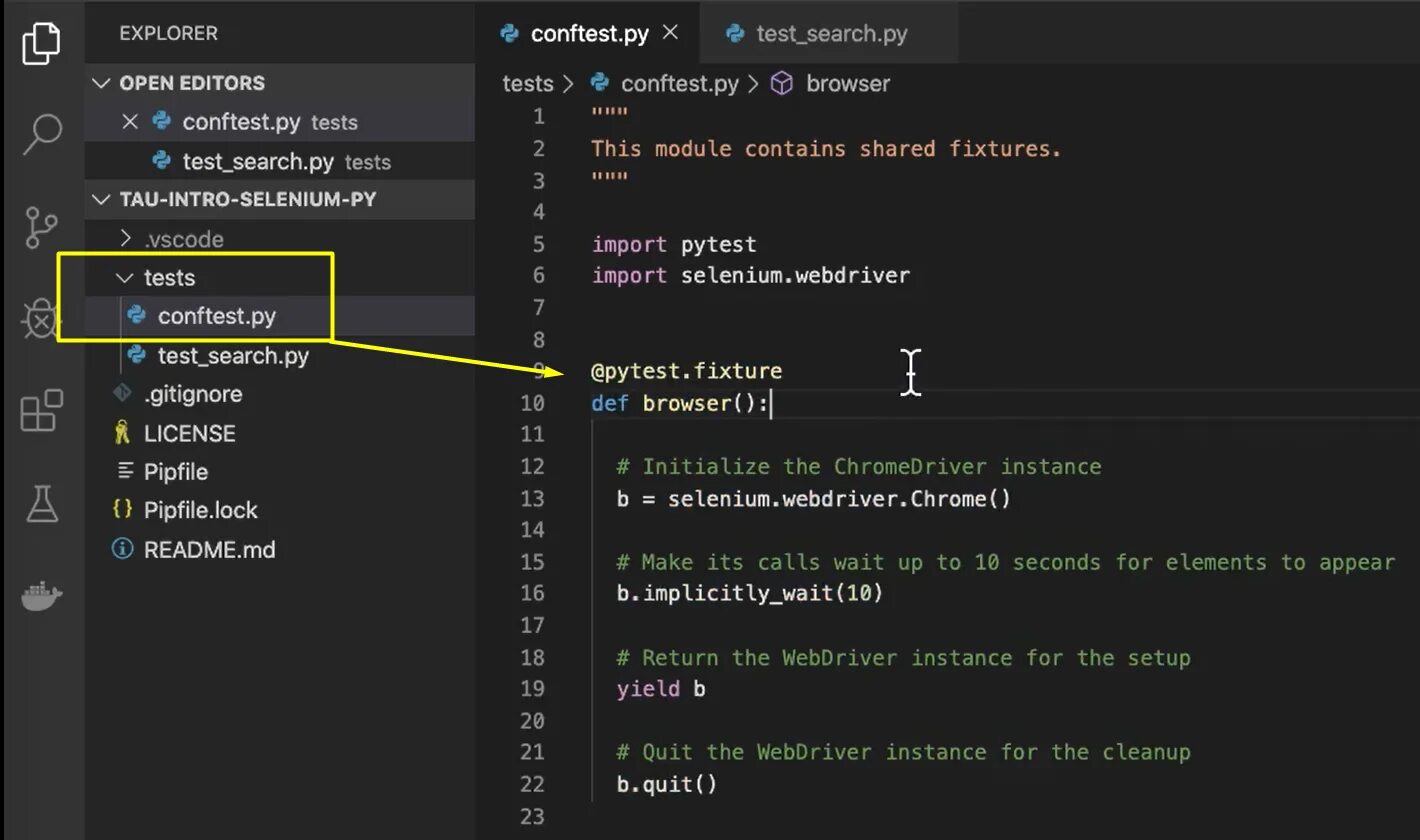Image resolution: width=1420 pixels, height=840 pixels.
Task: Switch to the test_search.py tab
Action: pyautogui.click(x=830, y=33)
